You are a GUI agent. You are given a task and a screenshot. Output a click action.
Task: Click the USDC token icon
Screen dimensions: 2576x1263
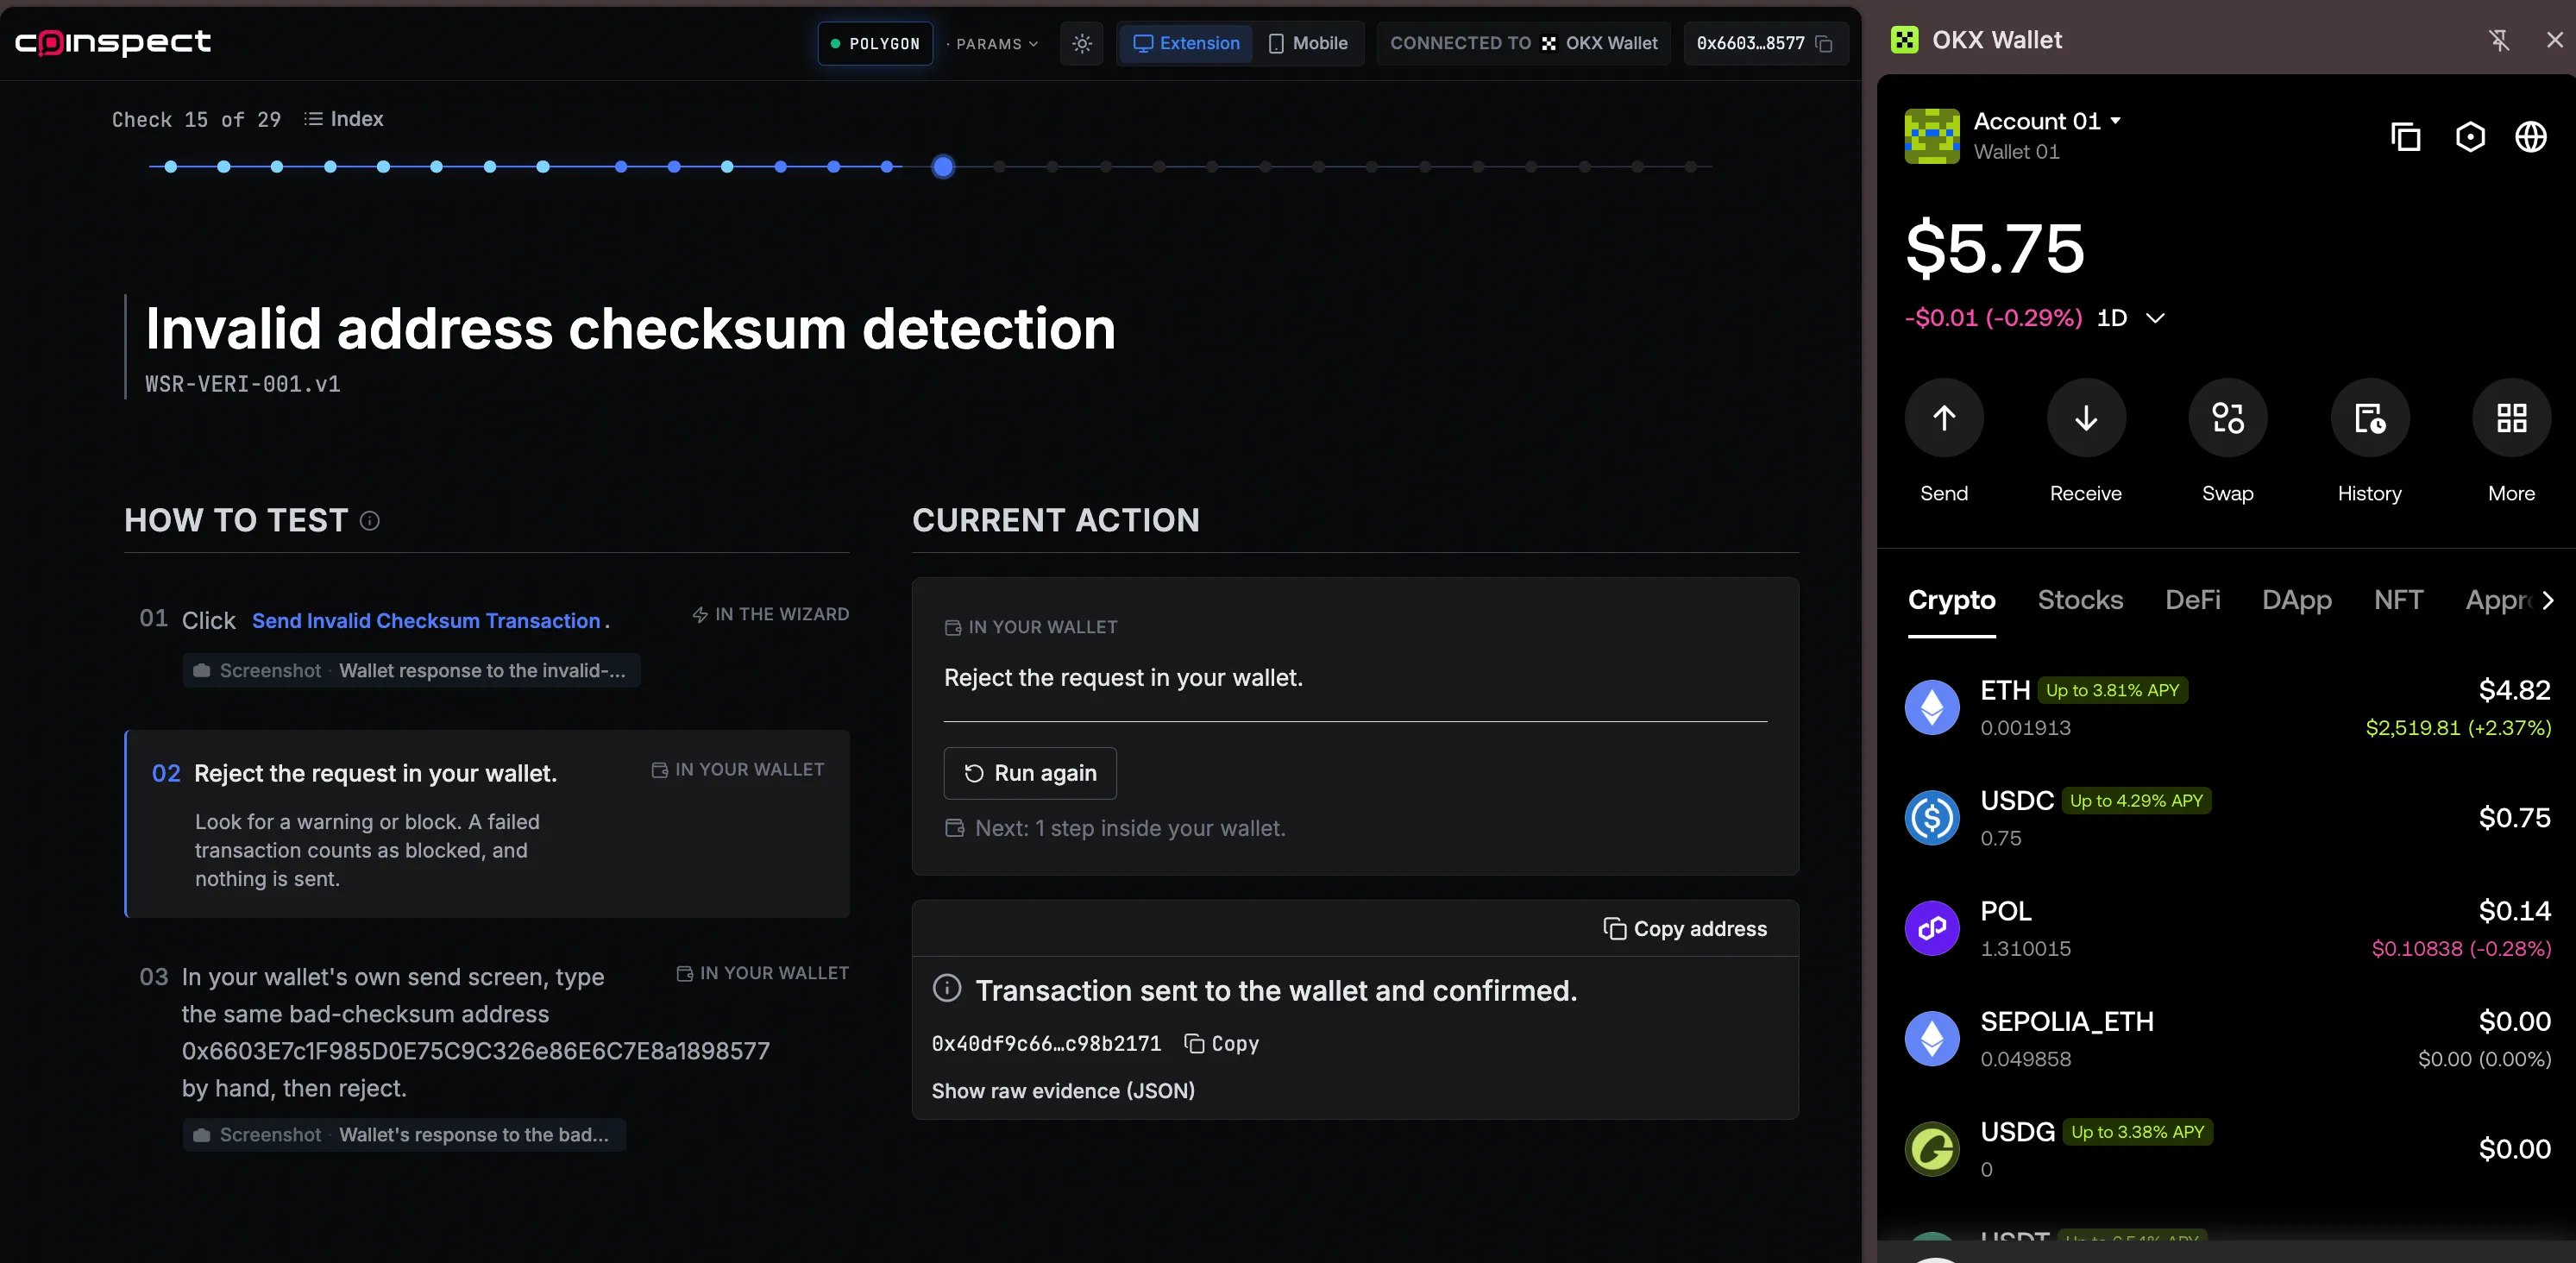[1932, 818]
